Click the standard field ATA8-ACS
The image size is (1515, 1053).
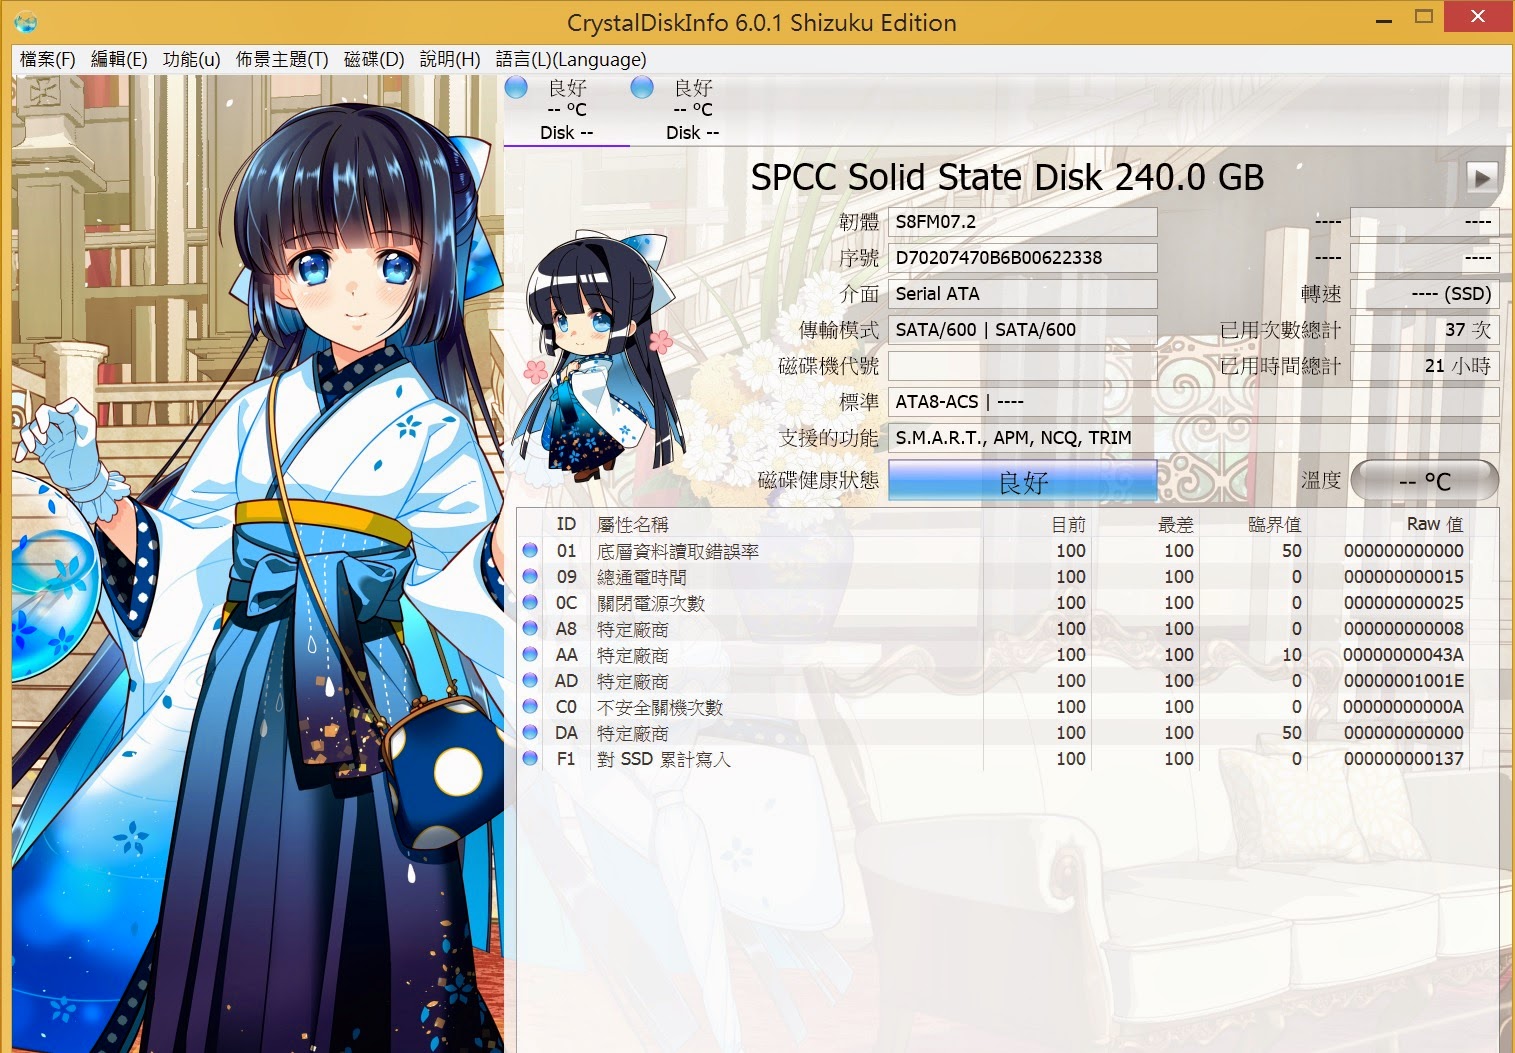tap(1194, 402)
